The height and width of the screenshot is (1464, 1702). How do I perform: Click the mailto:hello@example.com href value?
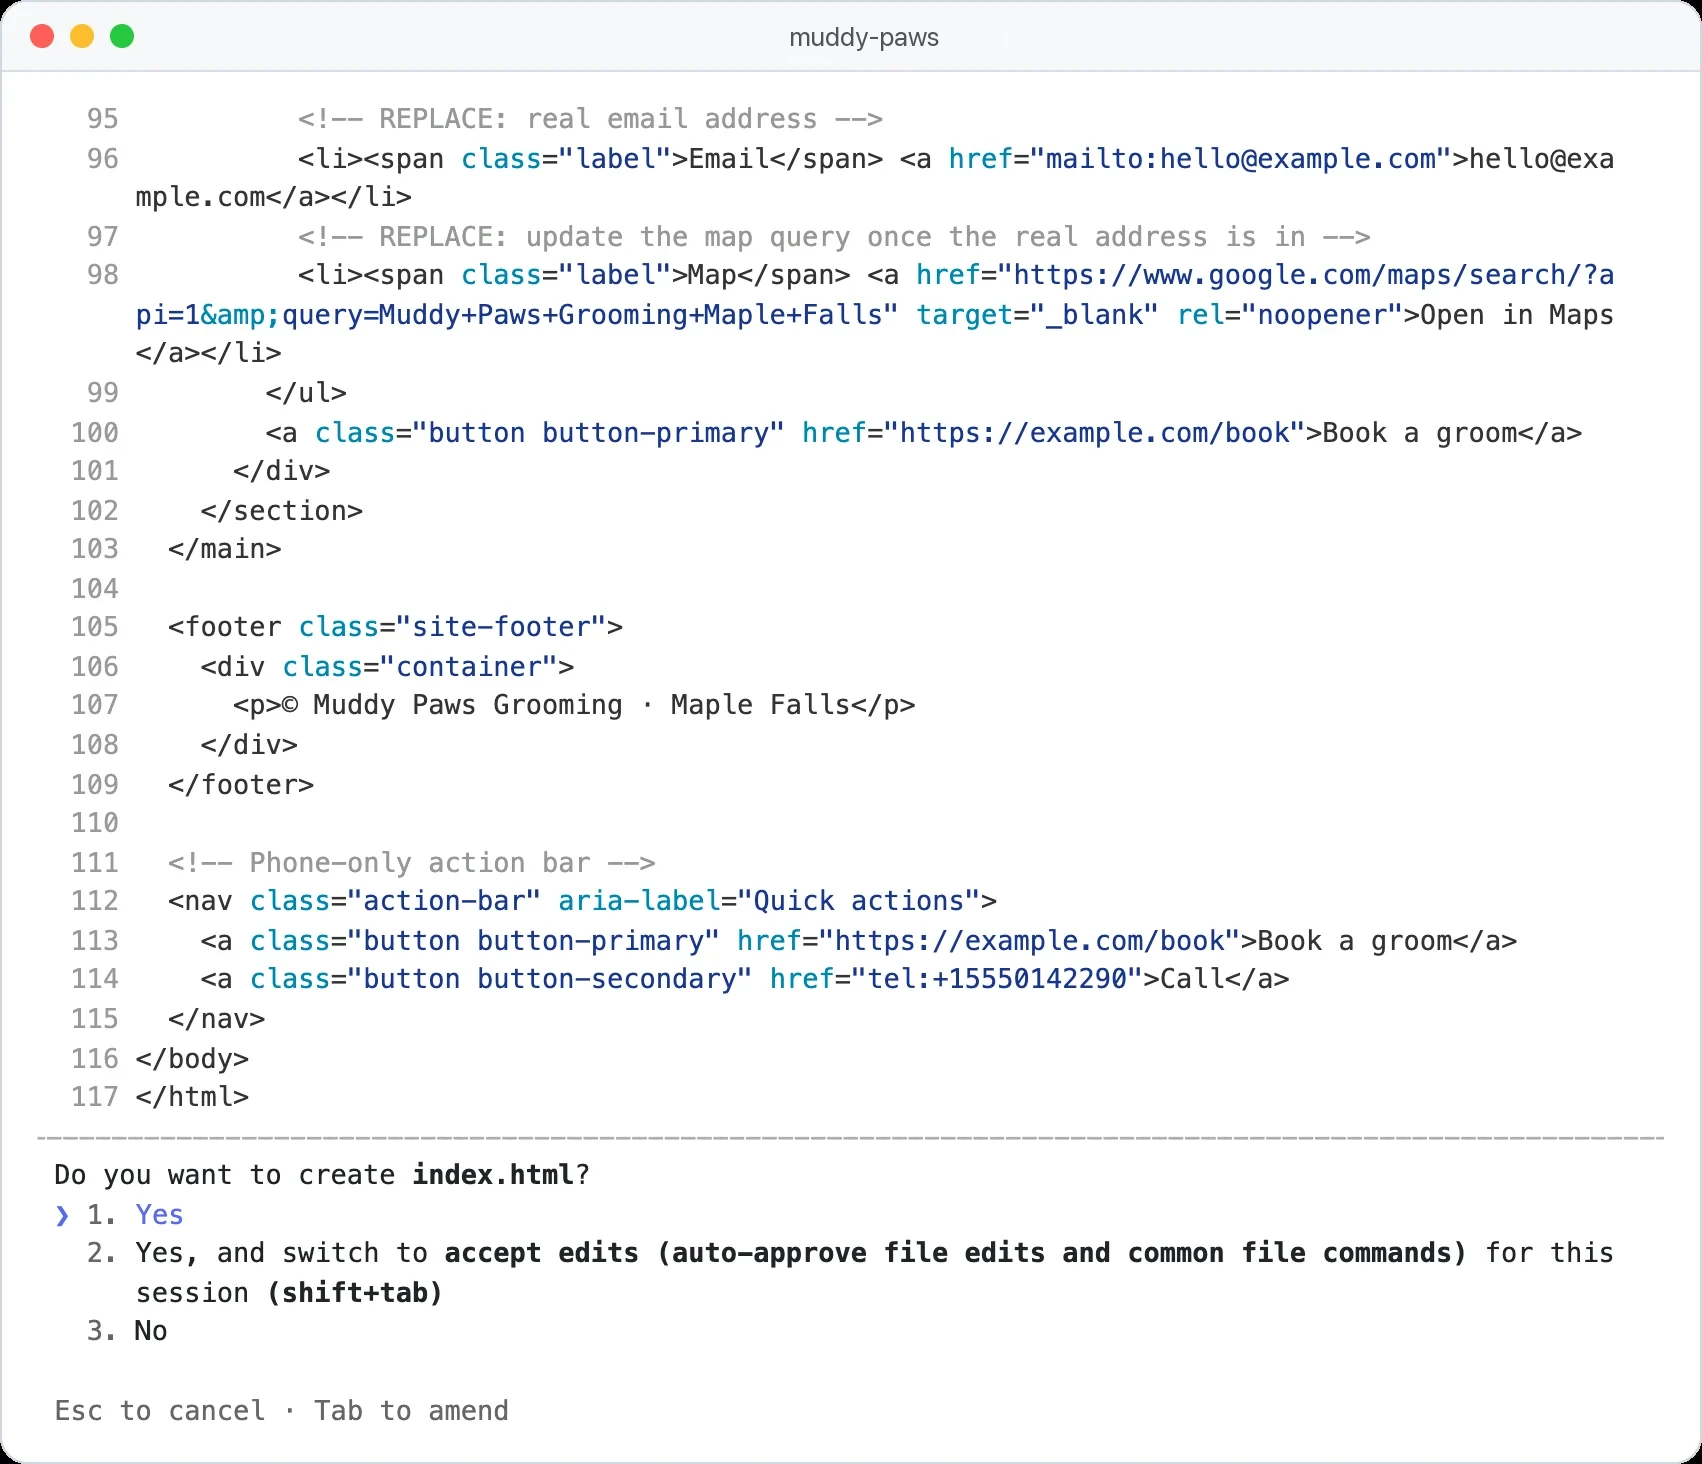pos(1241,159)
